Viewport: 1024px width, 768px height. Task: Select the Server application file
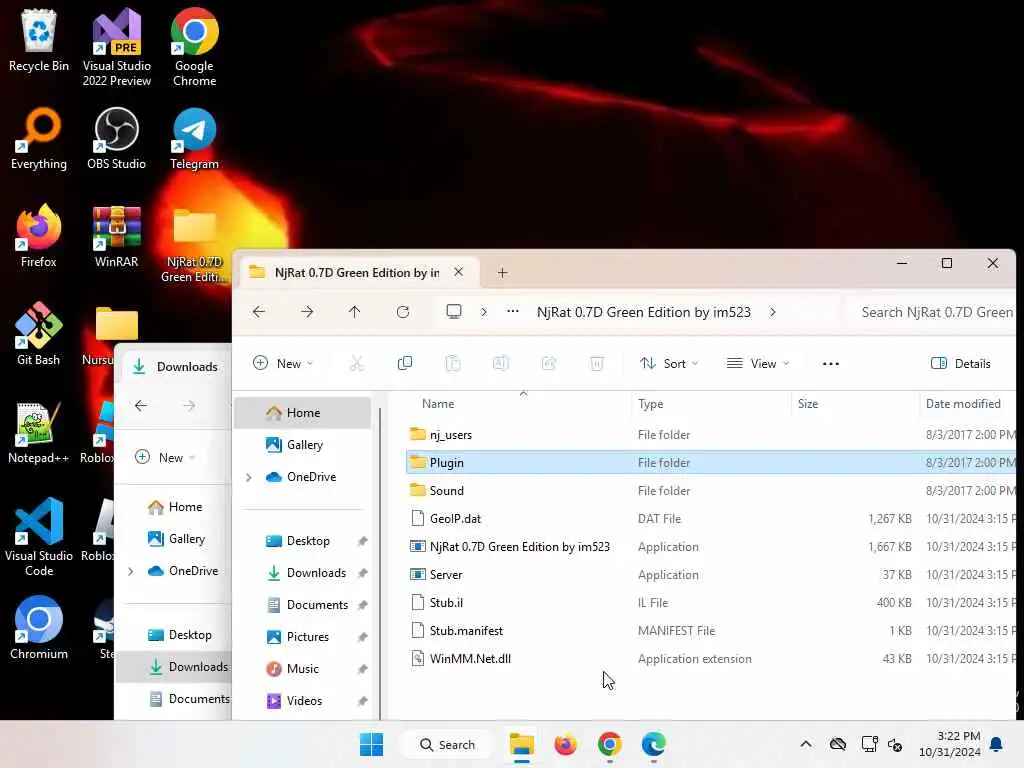pos(711,575)
